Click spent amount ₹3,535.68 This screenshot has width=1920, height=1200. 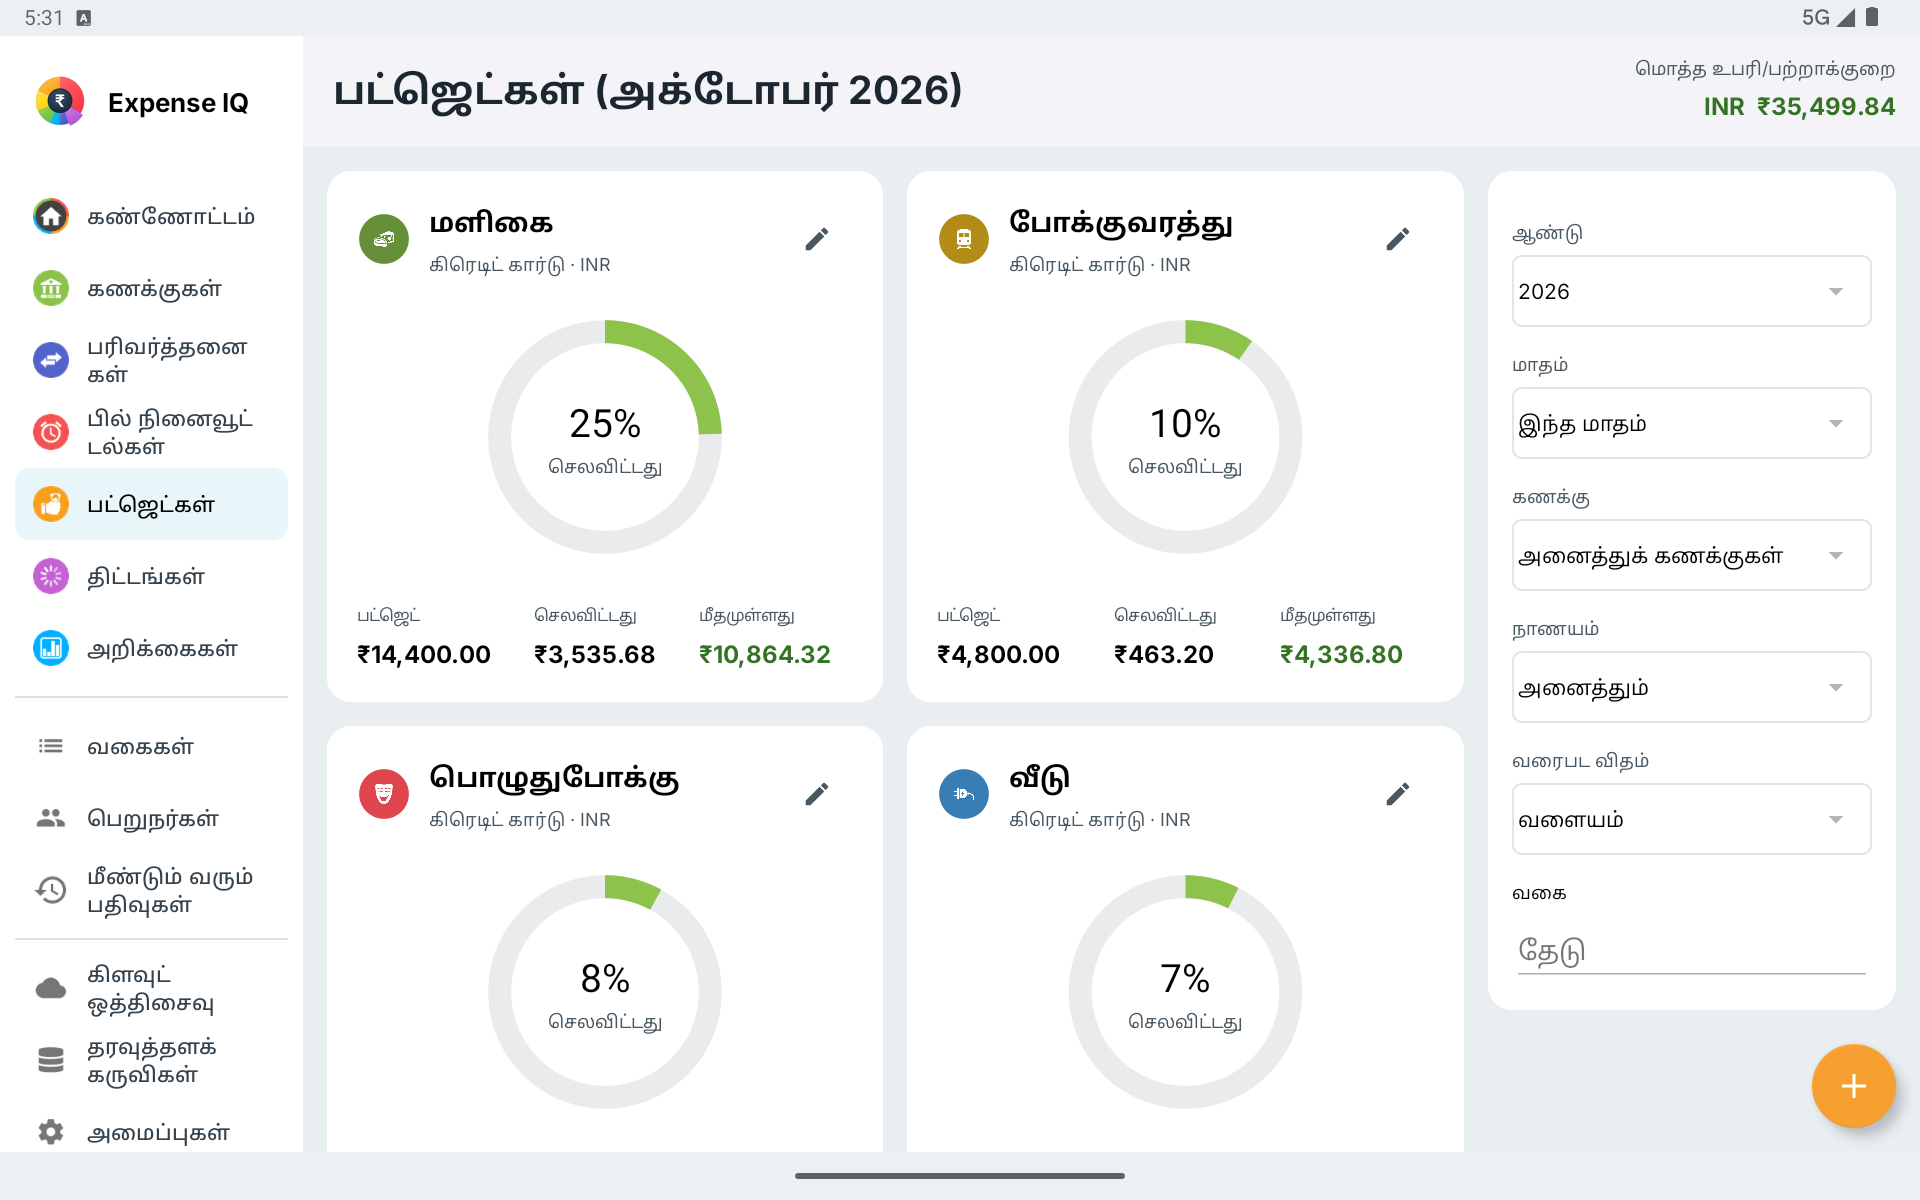coord(594,654)
